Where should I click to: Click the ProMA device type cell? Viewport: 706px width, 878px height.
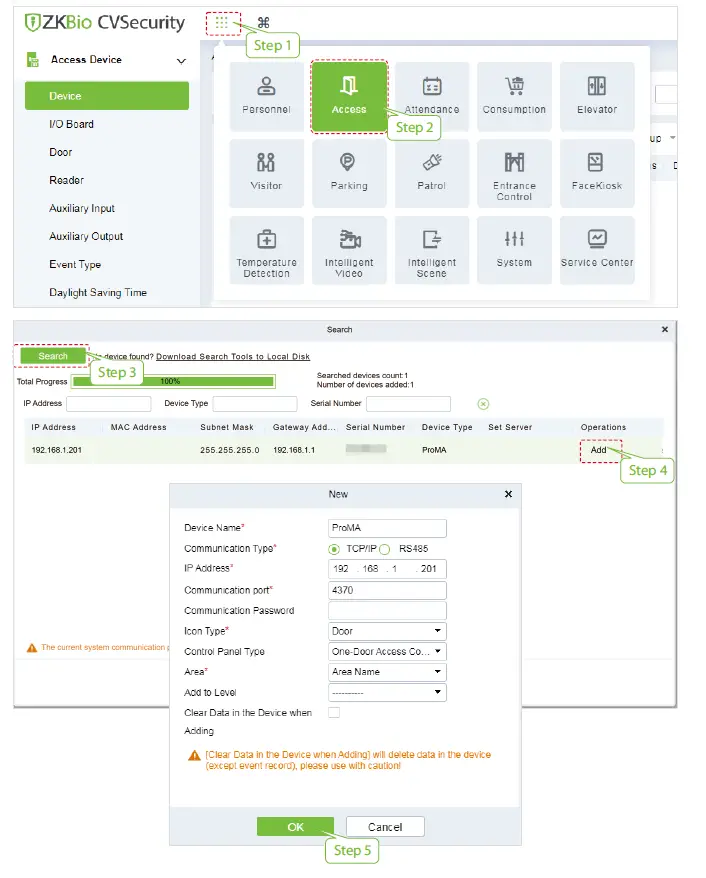(x=434, y=450)
